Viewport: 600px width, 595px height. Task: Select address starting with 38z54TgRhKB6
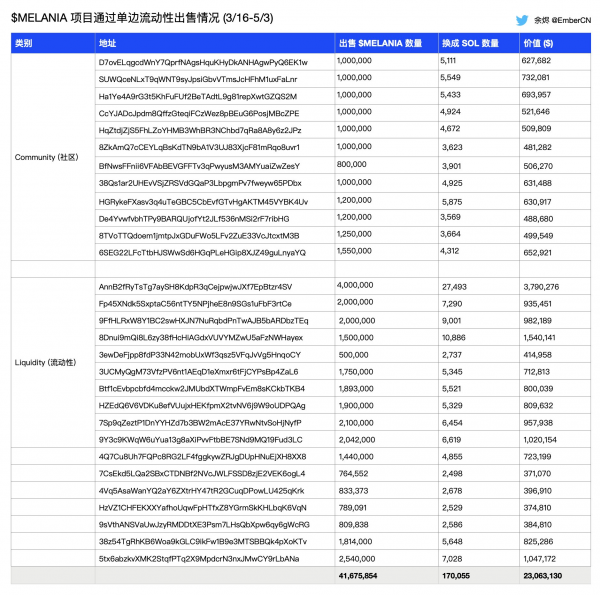[x=202, y=541]
